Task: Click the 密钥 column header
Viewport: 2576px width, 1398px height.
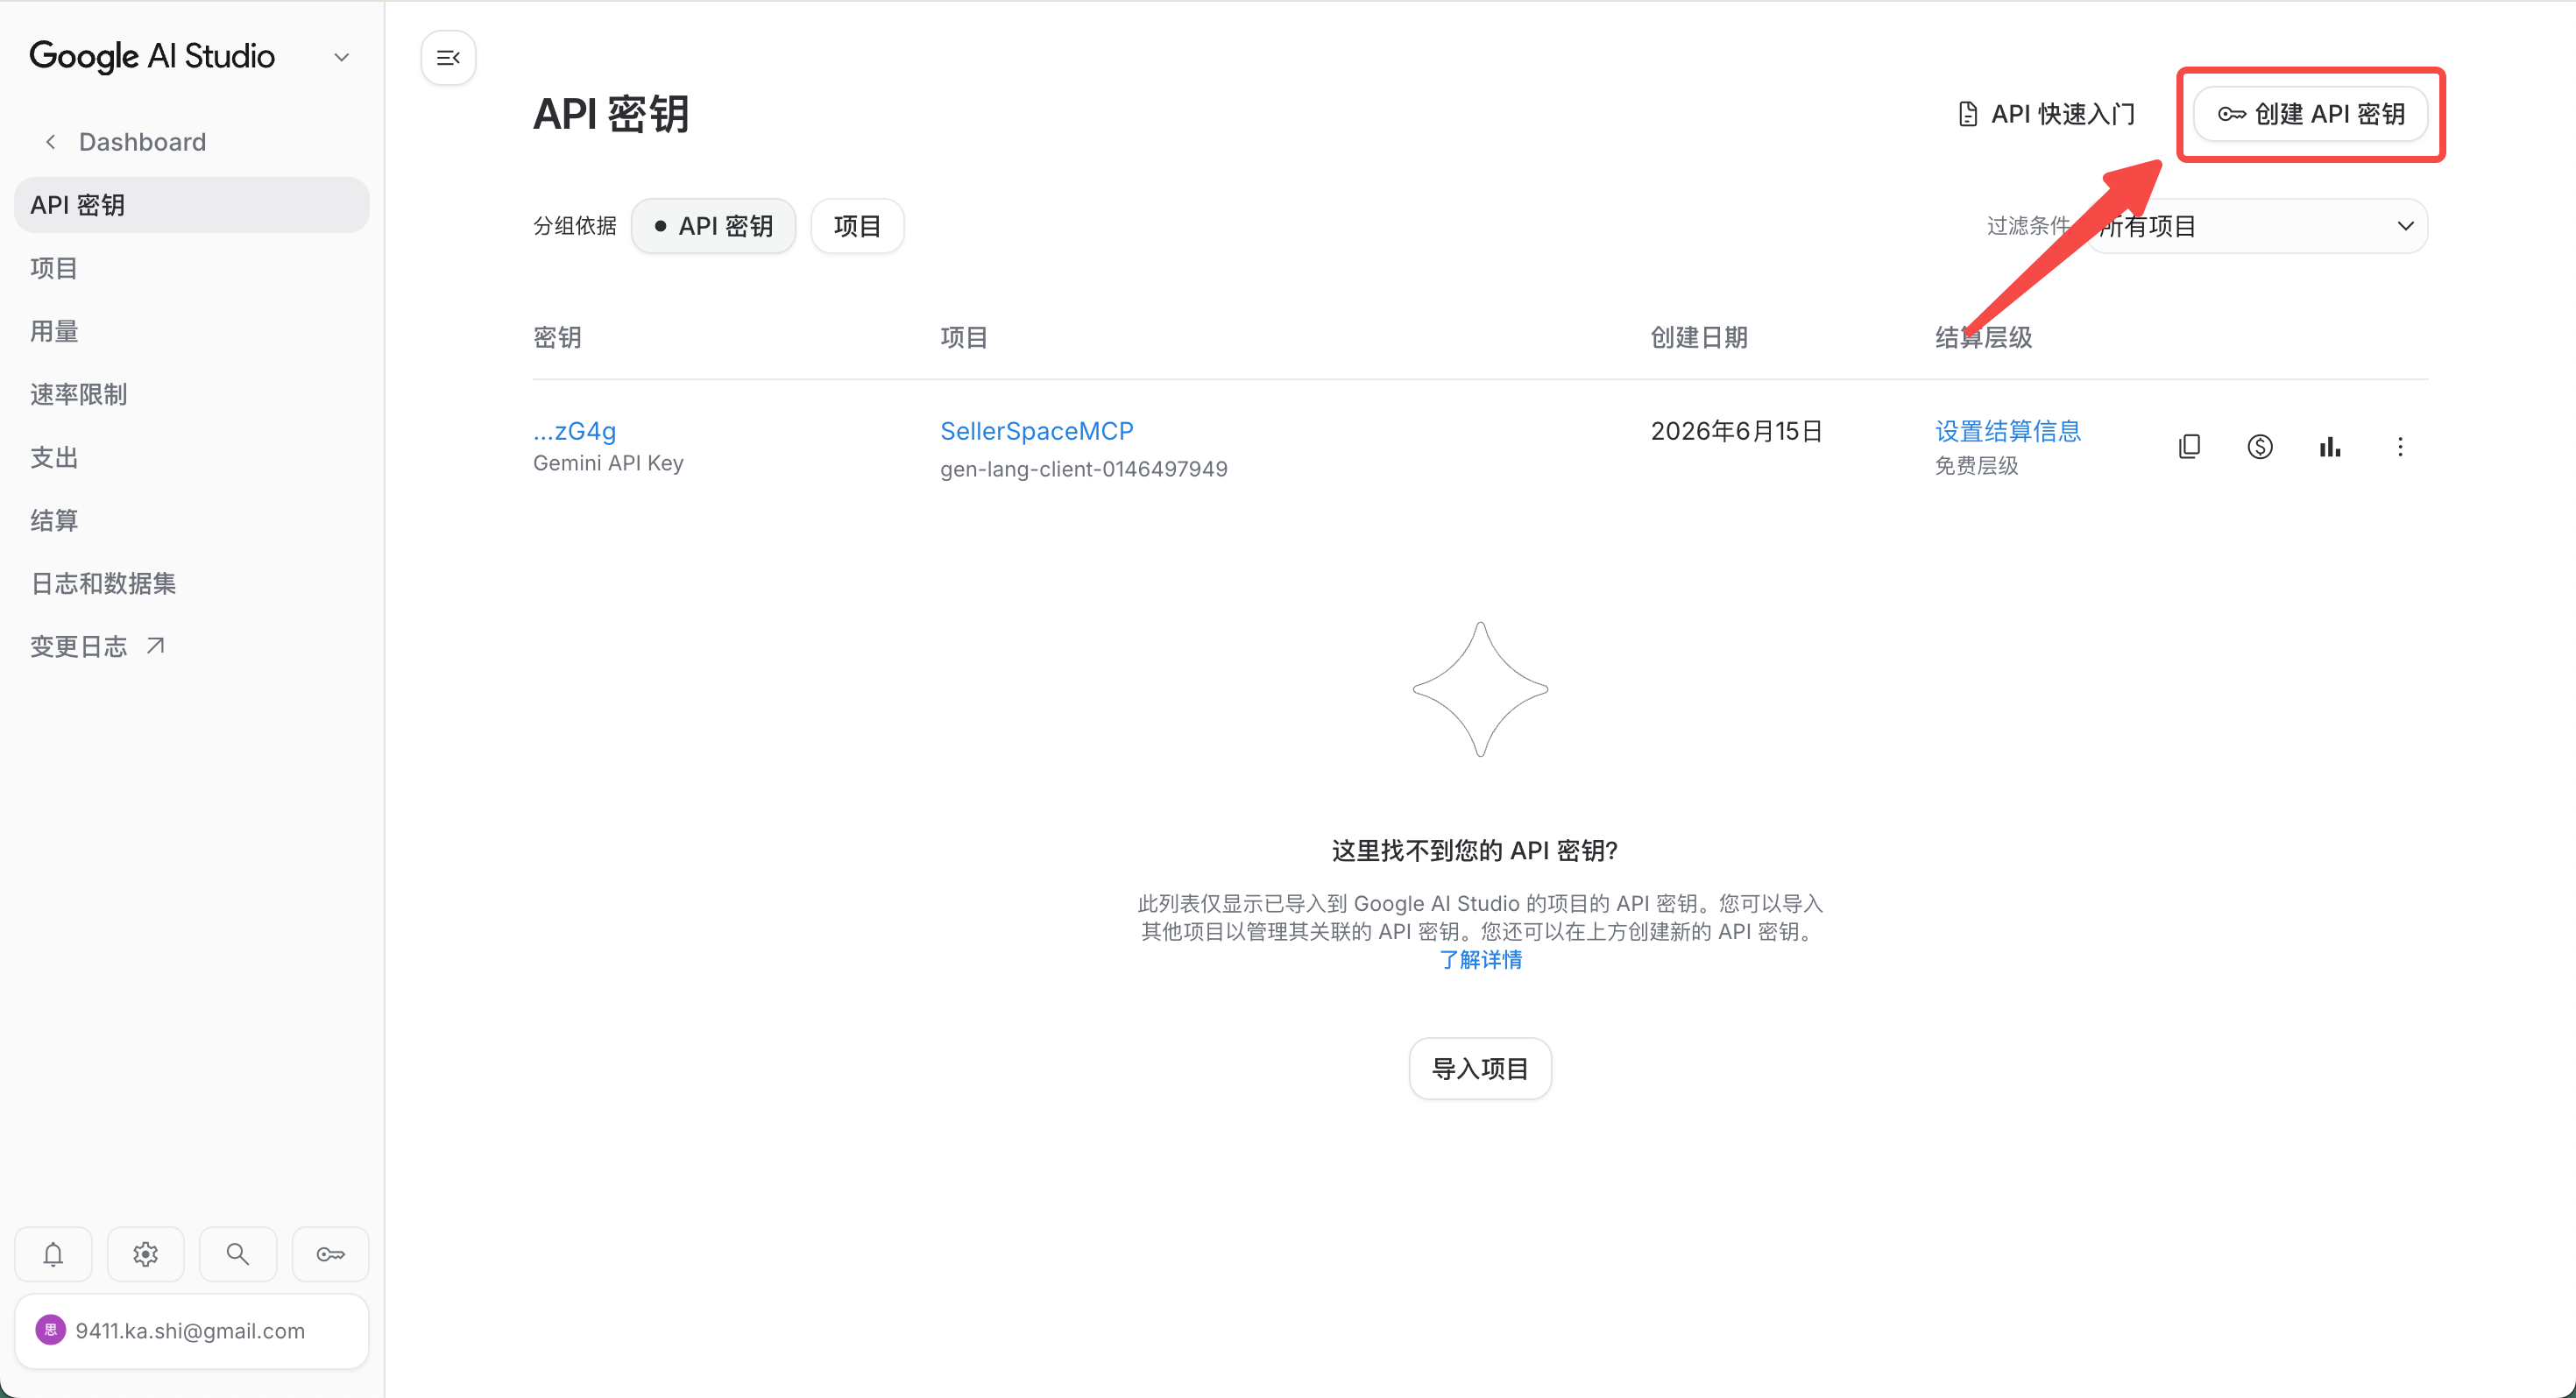Action: coord(557,337)
